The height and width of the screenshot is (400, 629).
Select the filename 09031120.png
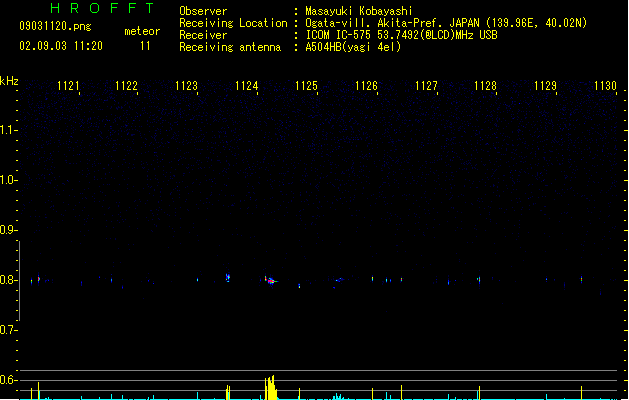click(55, 26)
